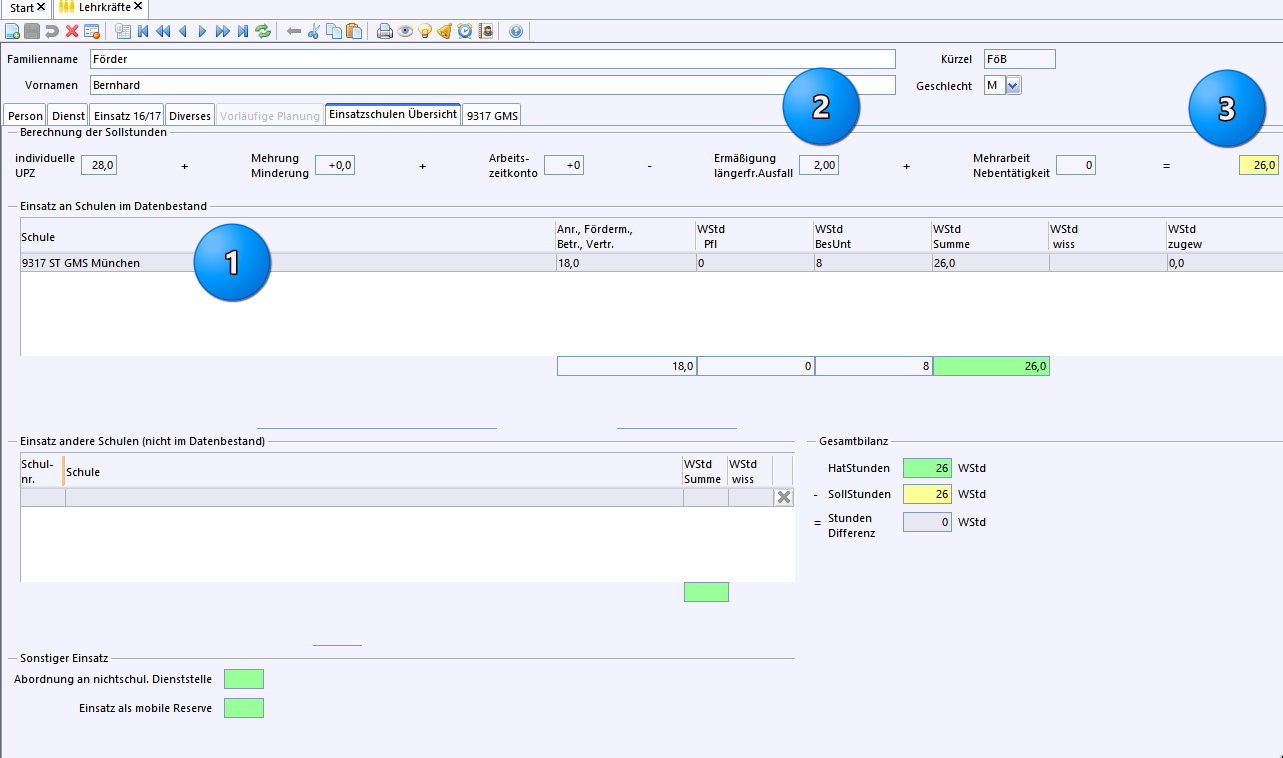This screenshot has width=1283, height=758.
Task: Skip back several records
Action: [x=163, y=31]
